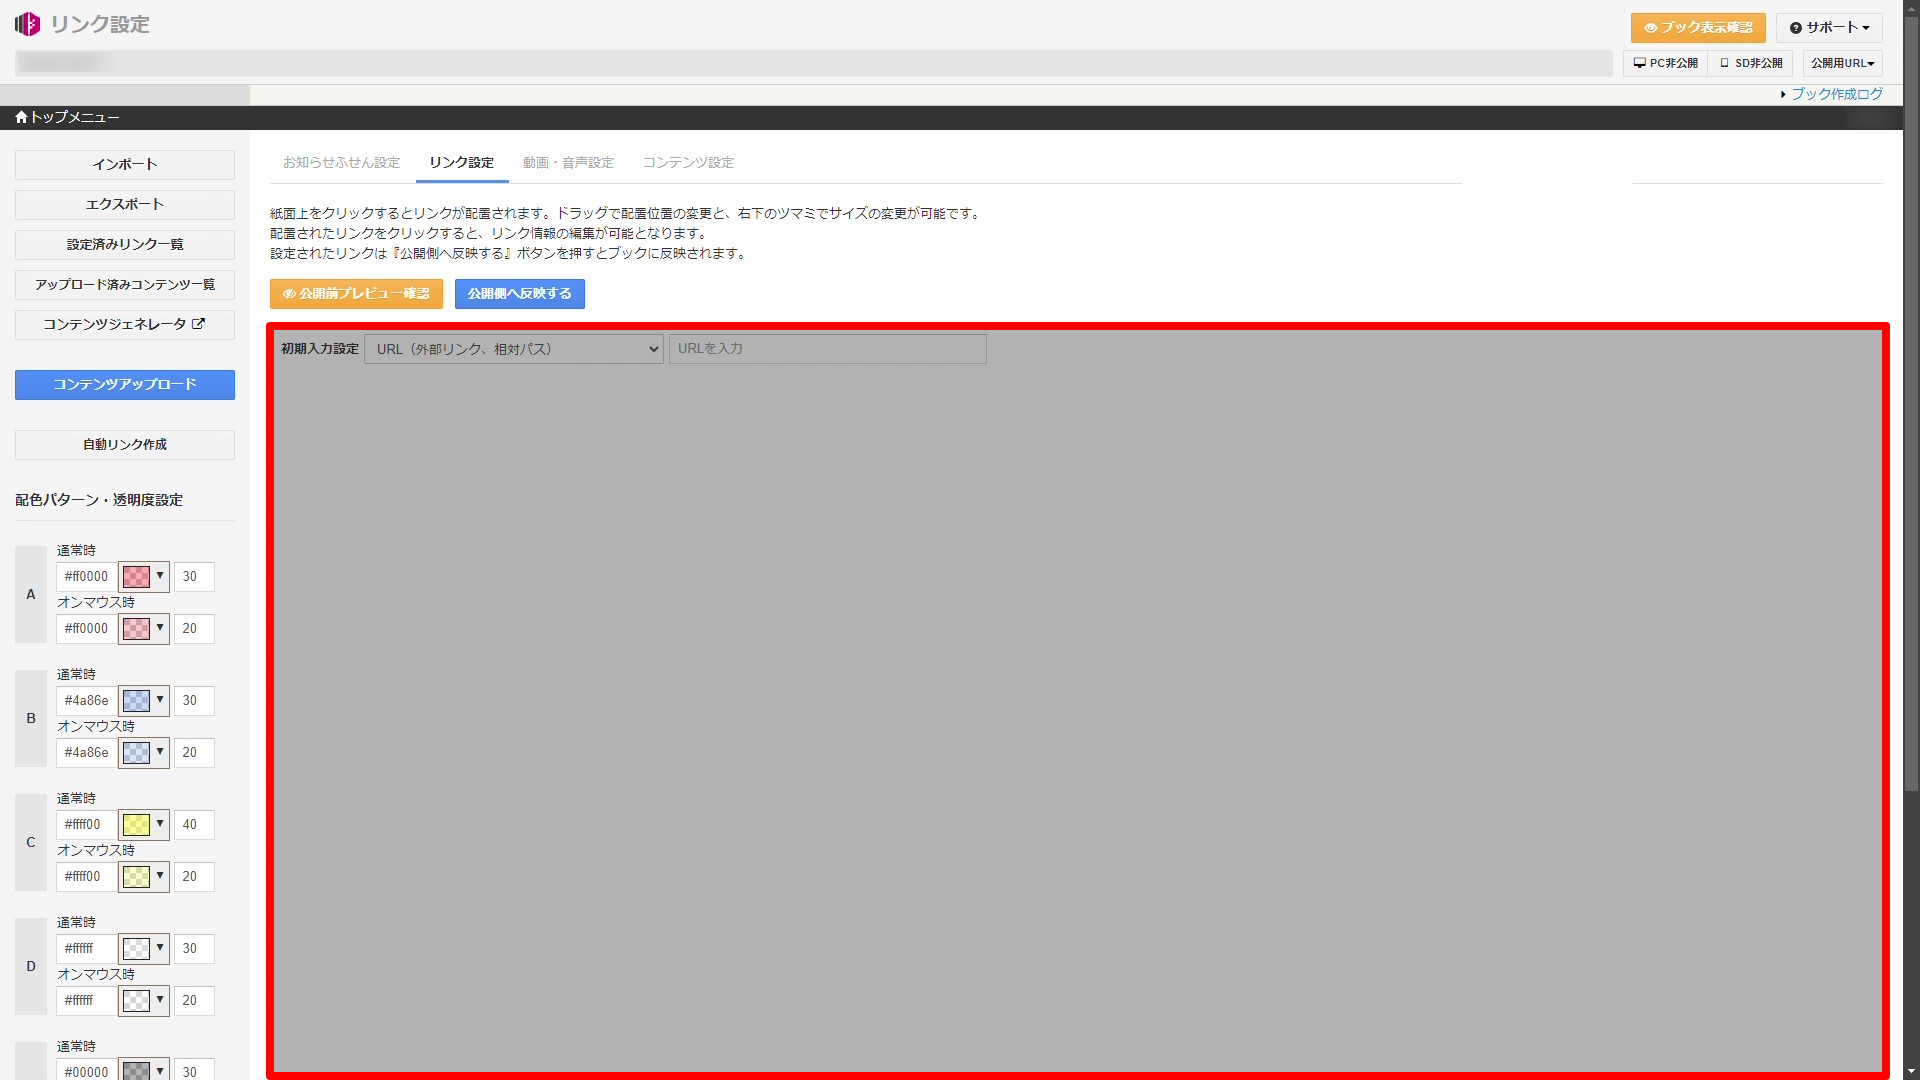The height and width of the screenshot is (1080, 1920).
Task: Click the smartphone icon on SD非公開
Action: click(x=1723, y=63)
